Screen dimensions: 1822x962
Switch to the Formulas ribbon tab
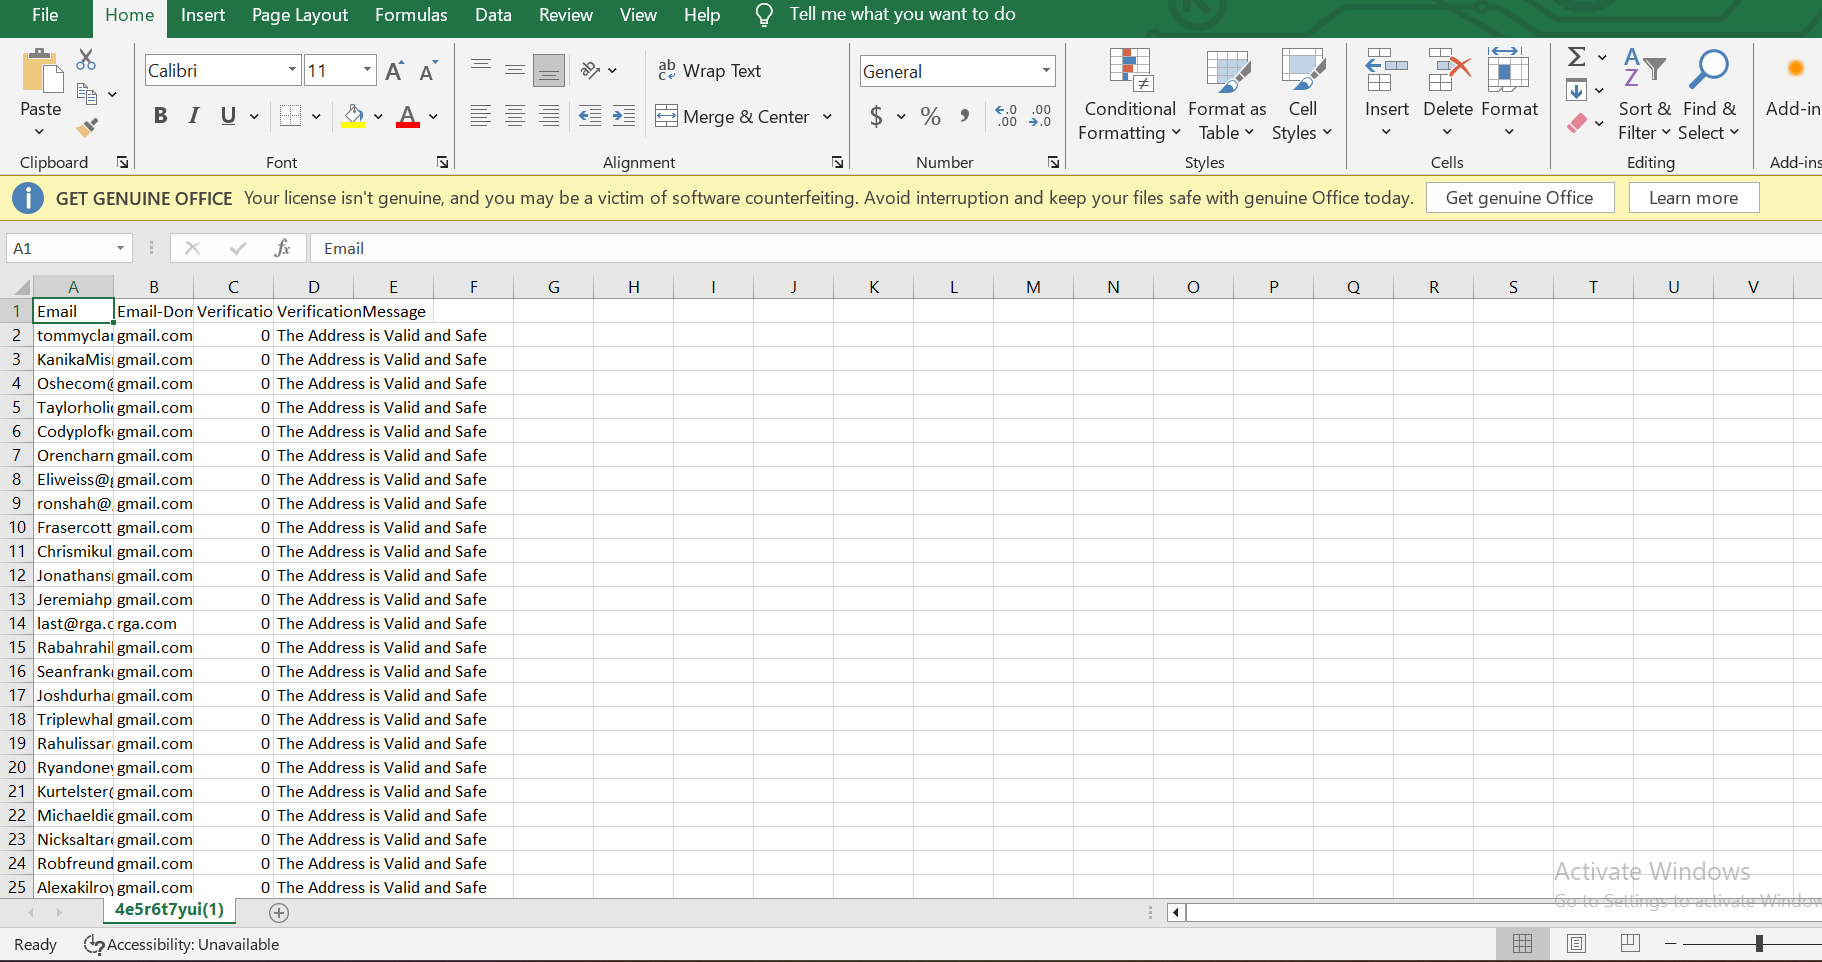(x=411, y=15)
